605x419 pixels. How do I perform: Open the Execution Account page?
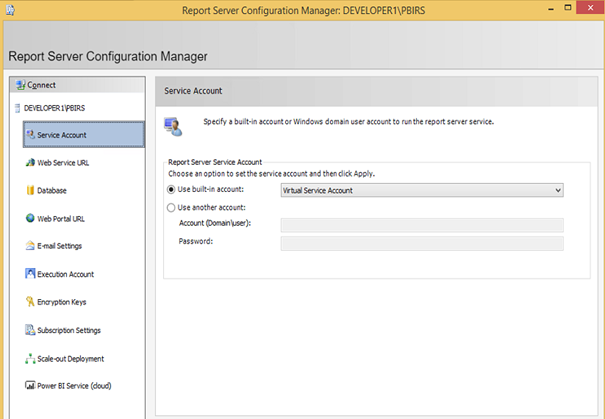(66, 274)
